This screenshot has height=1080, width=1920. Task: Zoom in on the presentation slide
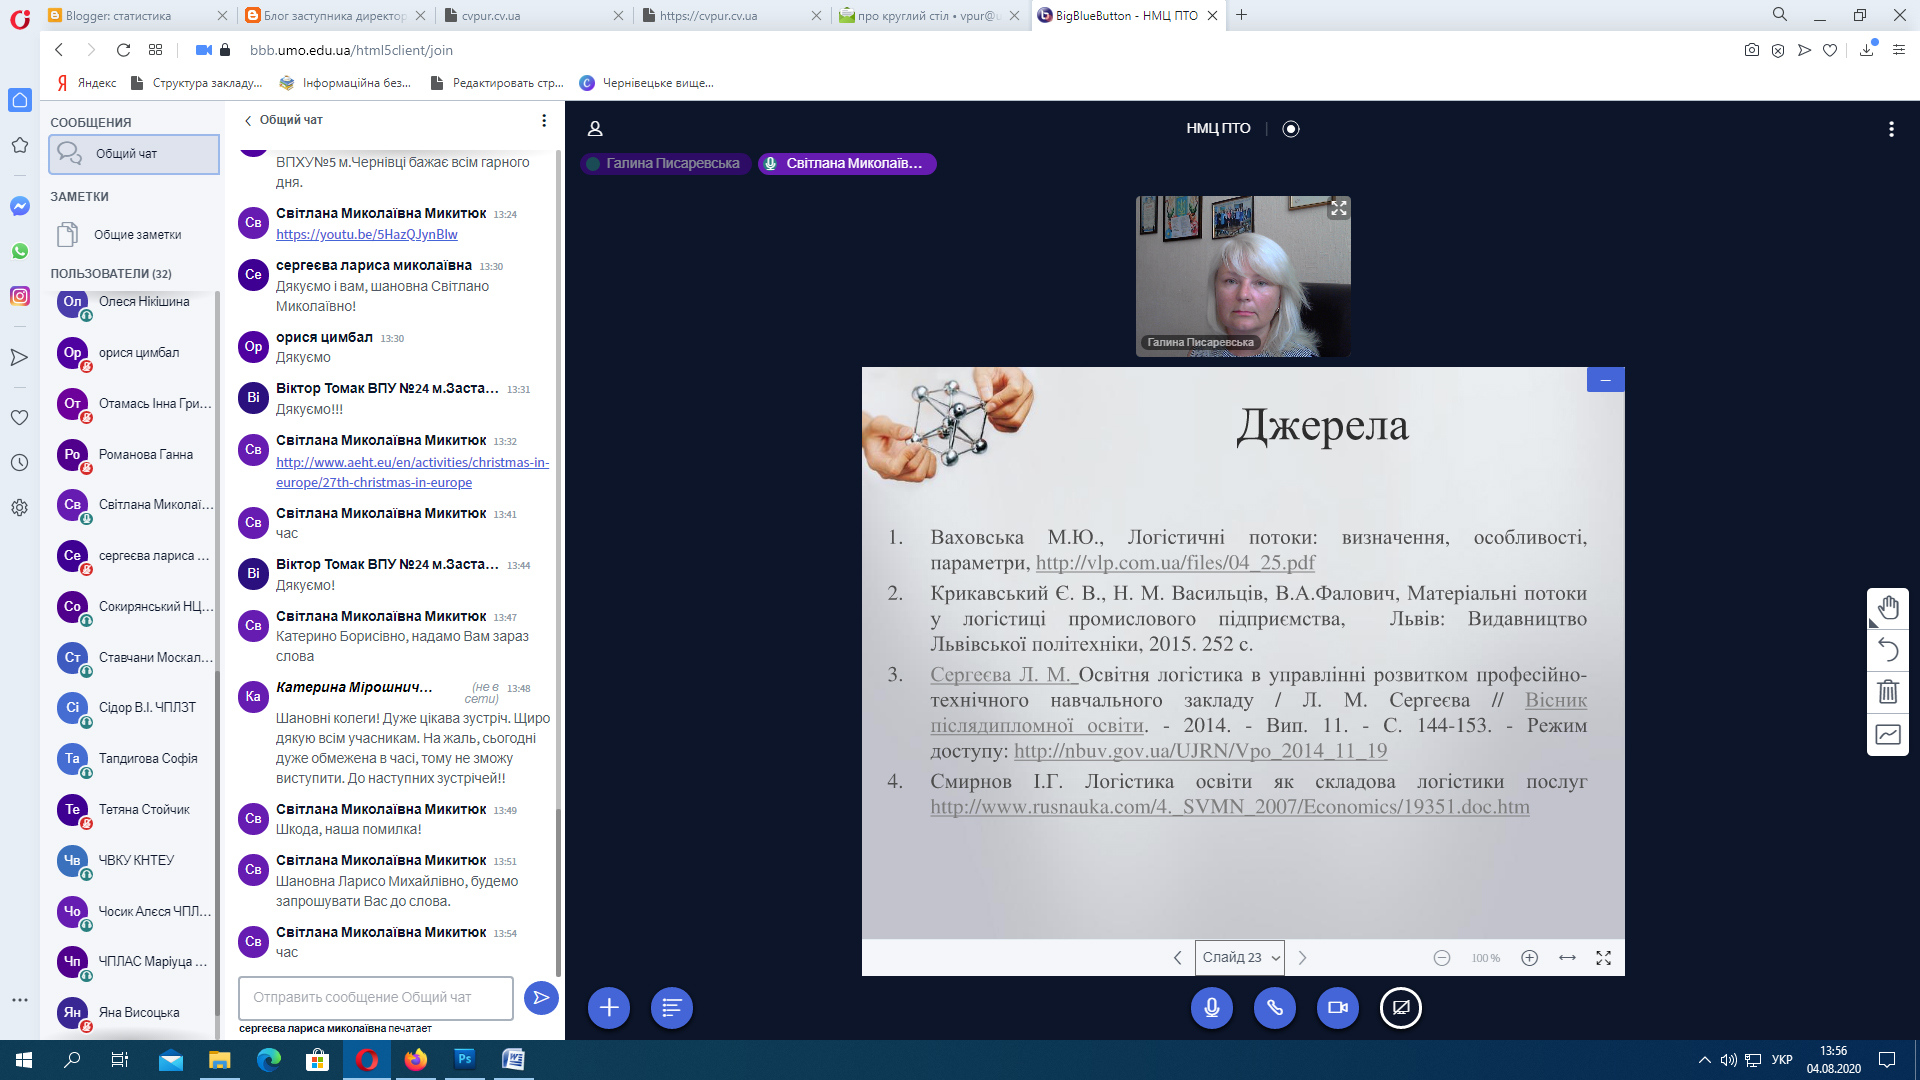(1529, 958)
